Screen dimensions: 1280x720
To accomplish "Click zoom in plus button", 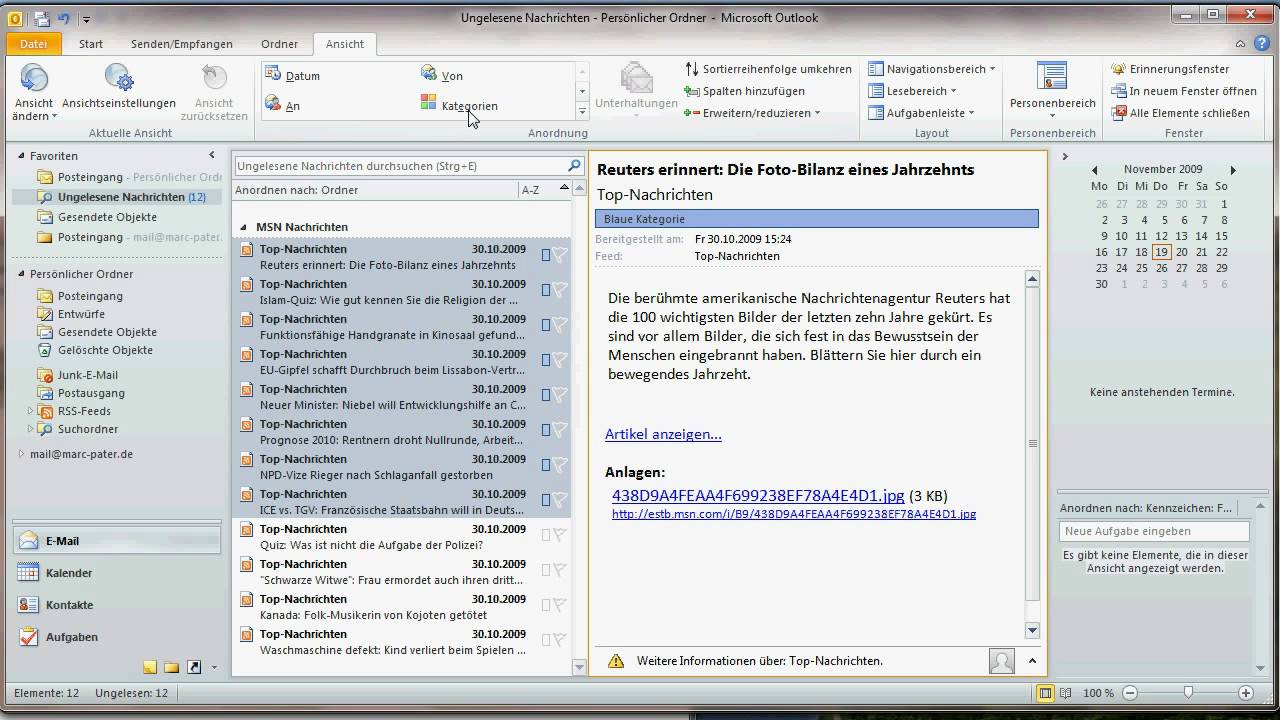I will tap(1246, 693).
